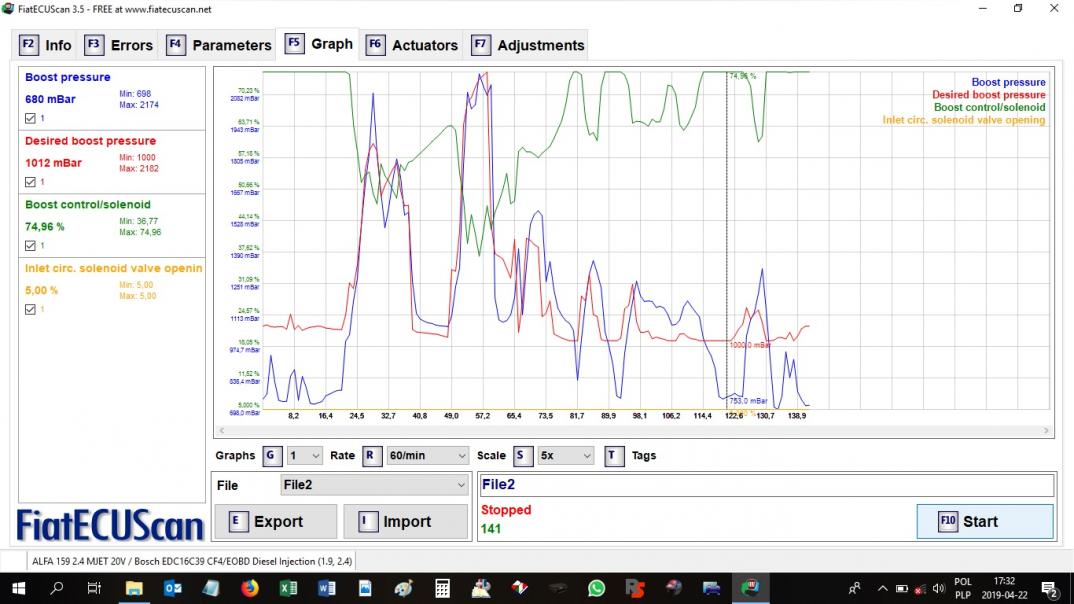Open File Explorer from the taskbar
This screenshot has width=1074, height=604.
pyautogui.click(x=134, y=588)
